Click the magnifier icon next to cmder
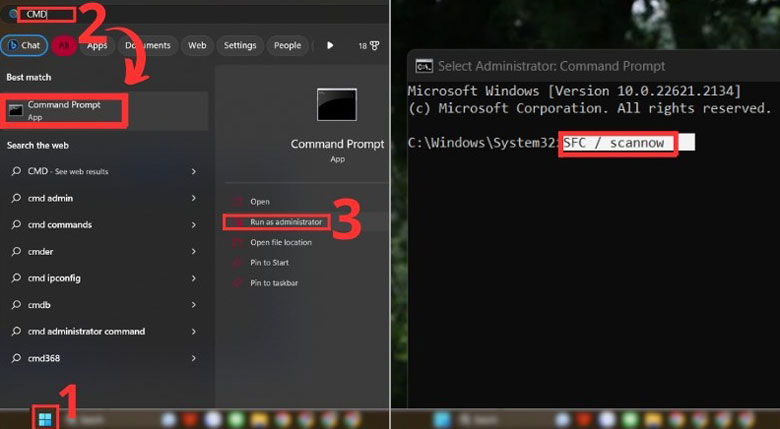This screenshot has width=780, height=429. tap(16, 251)
